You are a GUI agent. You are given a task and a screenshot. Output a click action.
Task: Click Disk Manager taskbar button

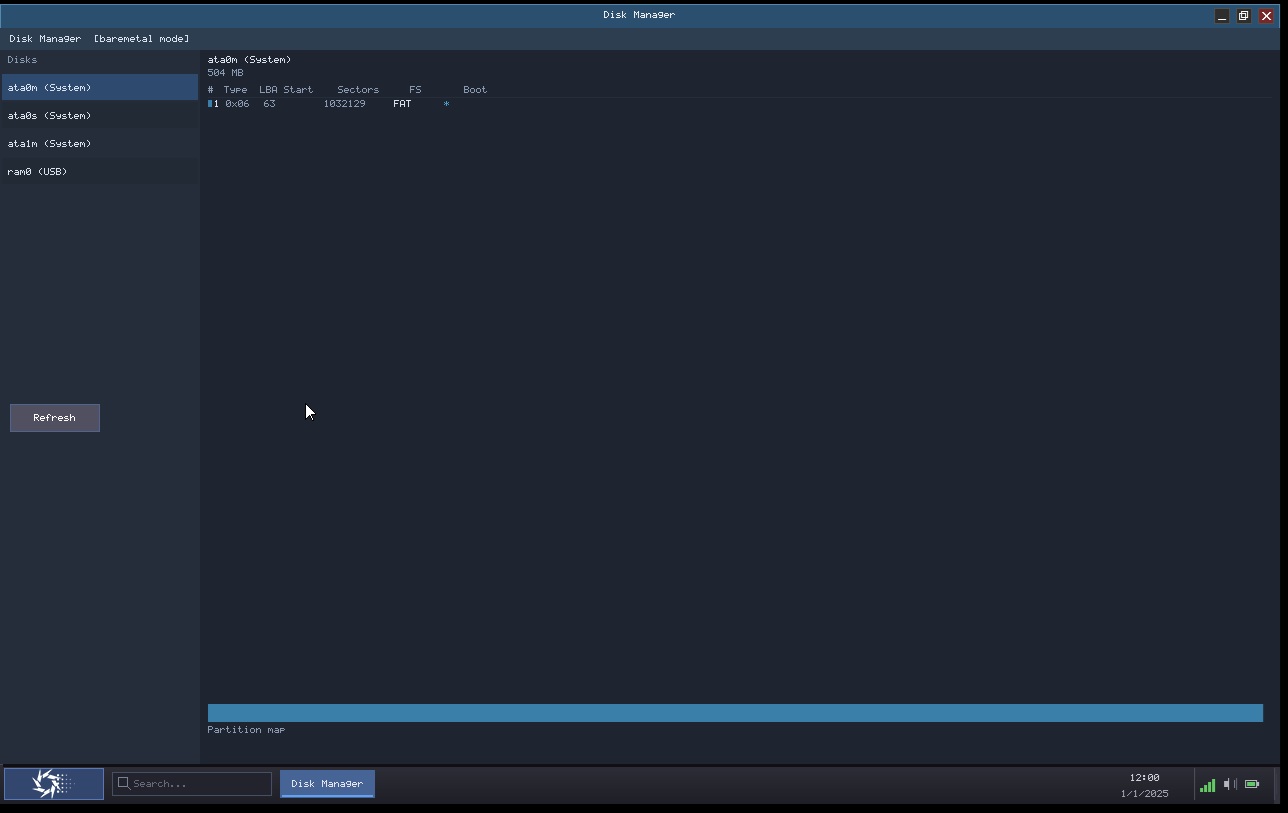[327, 783]
